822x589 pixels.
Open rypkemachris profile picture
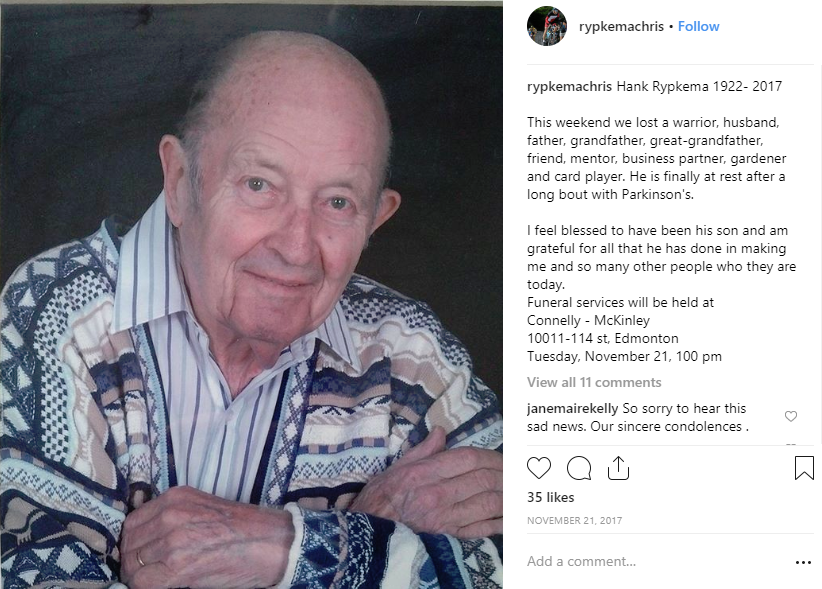point(547,26)
